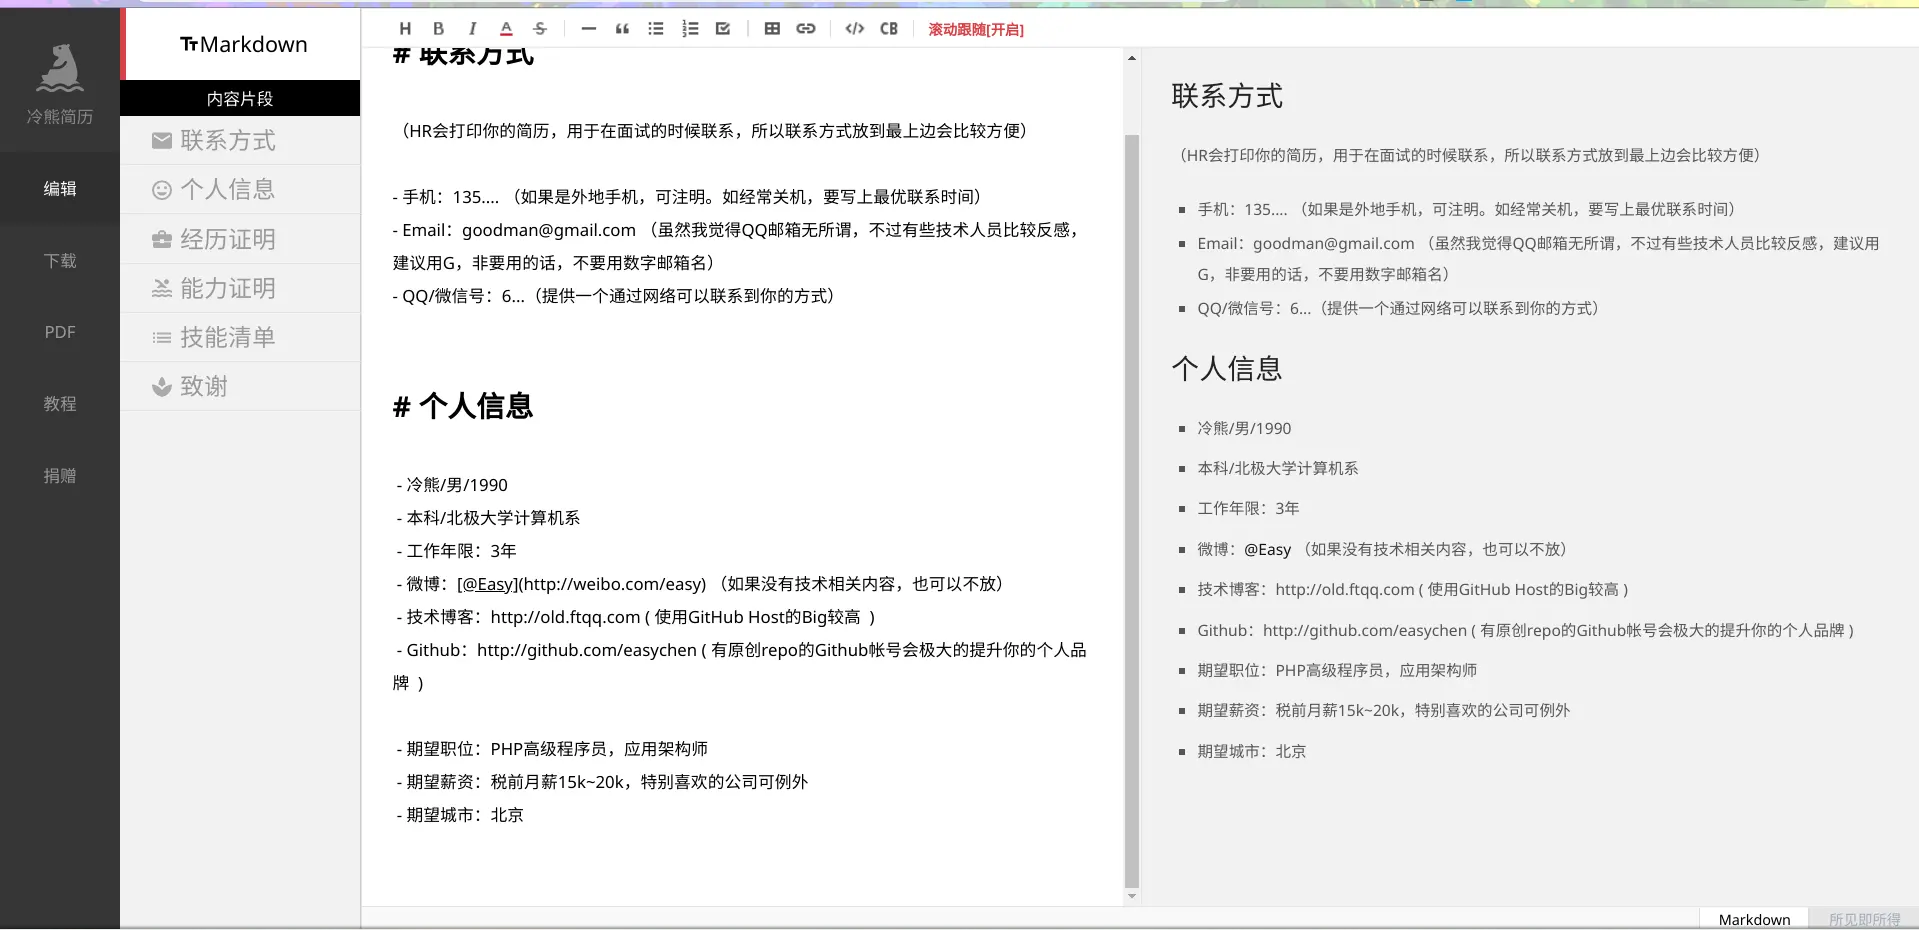
Task: Click editor line starting '- 技术博客'
Action: coord(636,617)
